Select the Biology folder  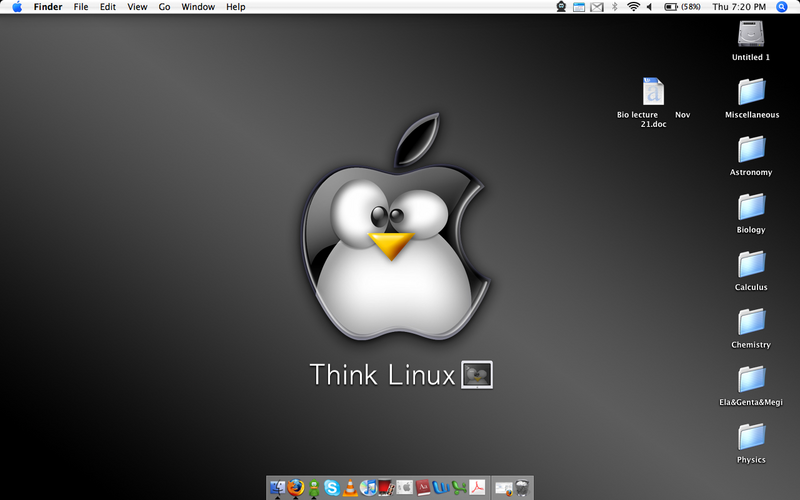point(751,214)
